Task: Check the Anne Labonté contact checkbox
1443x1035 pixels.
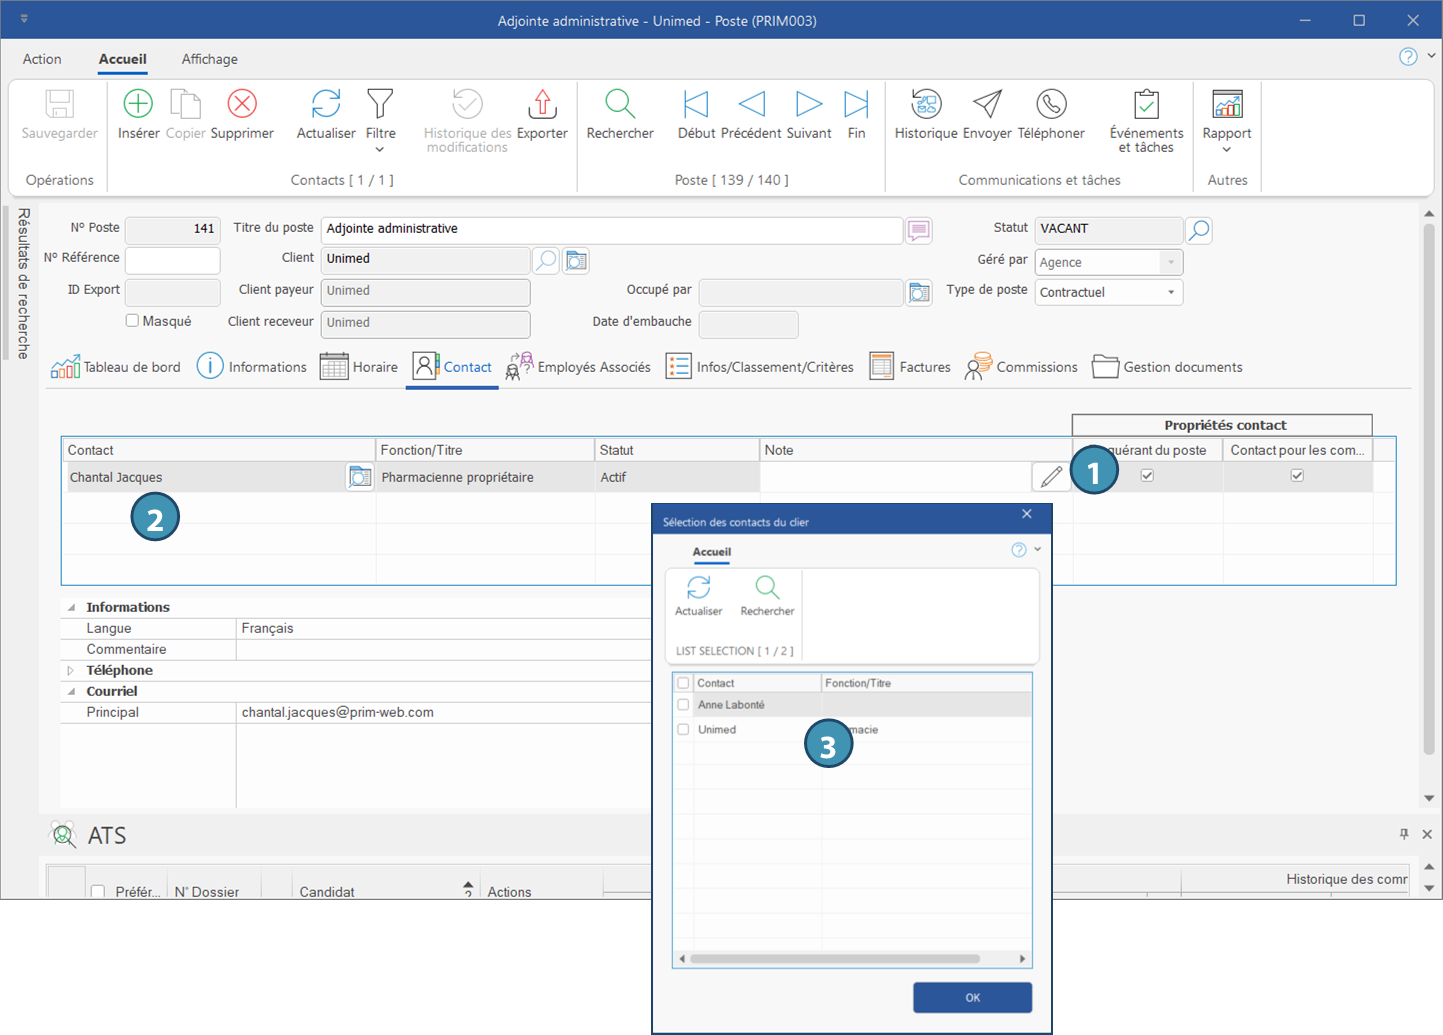Action: coord(684,705)
